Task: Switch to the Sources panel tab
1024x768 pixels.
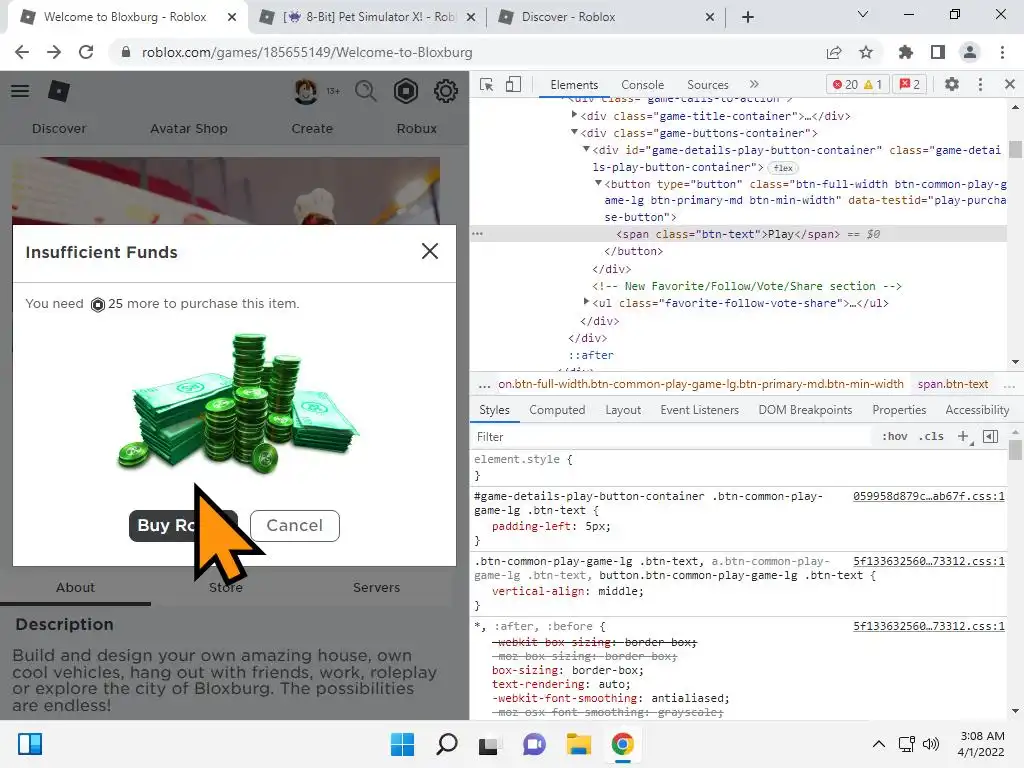Action: coord(707,85)
